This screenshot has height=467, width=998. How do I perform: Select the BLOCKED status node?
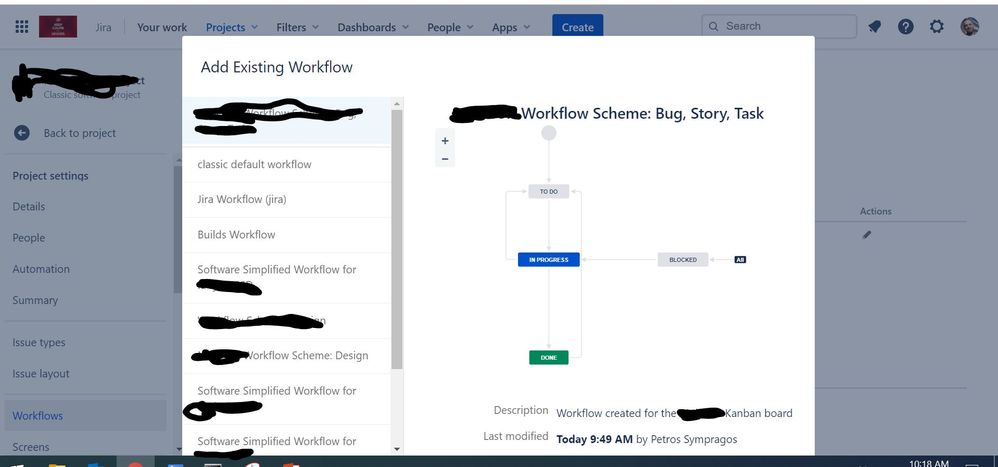coord(683,260)
